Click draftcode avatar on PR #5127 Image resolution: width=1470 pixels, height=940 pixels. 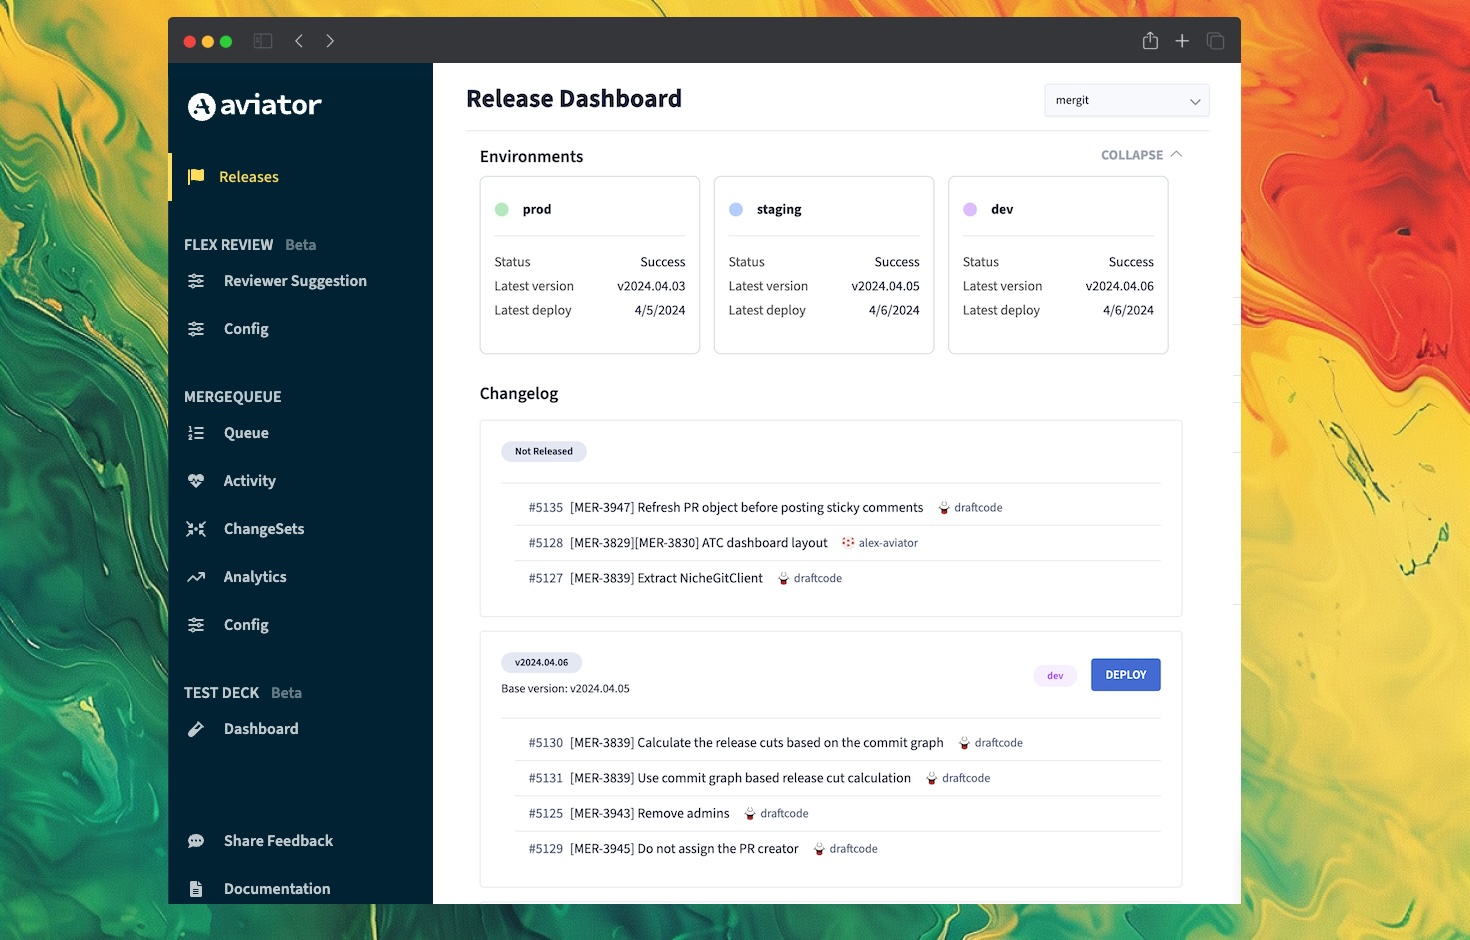pyautogui.click(x=783, y=578)
